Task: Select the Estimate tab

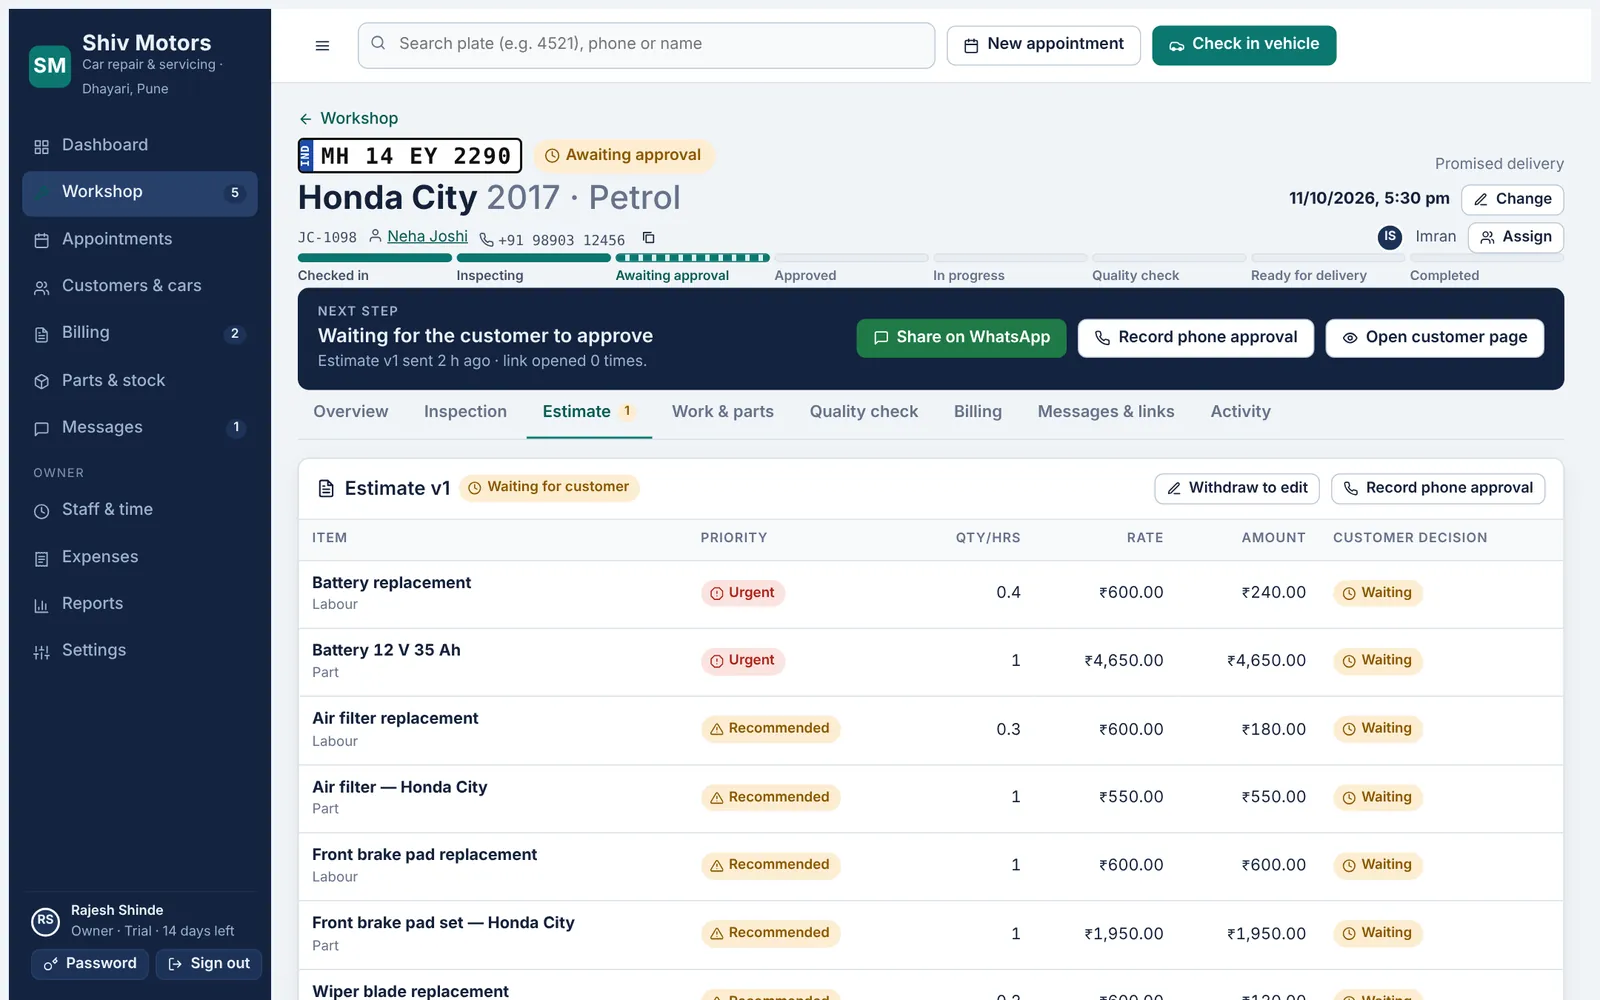Action: point(589,412)
